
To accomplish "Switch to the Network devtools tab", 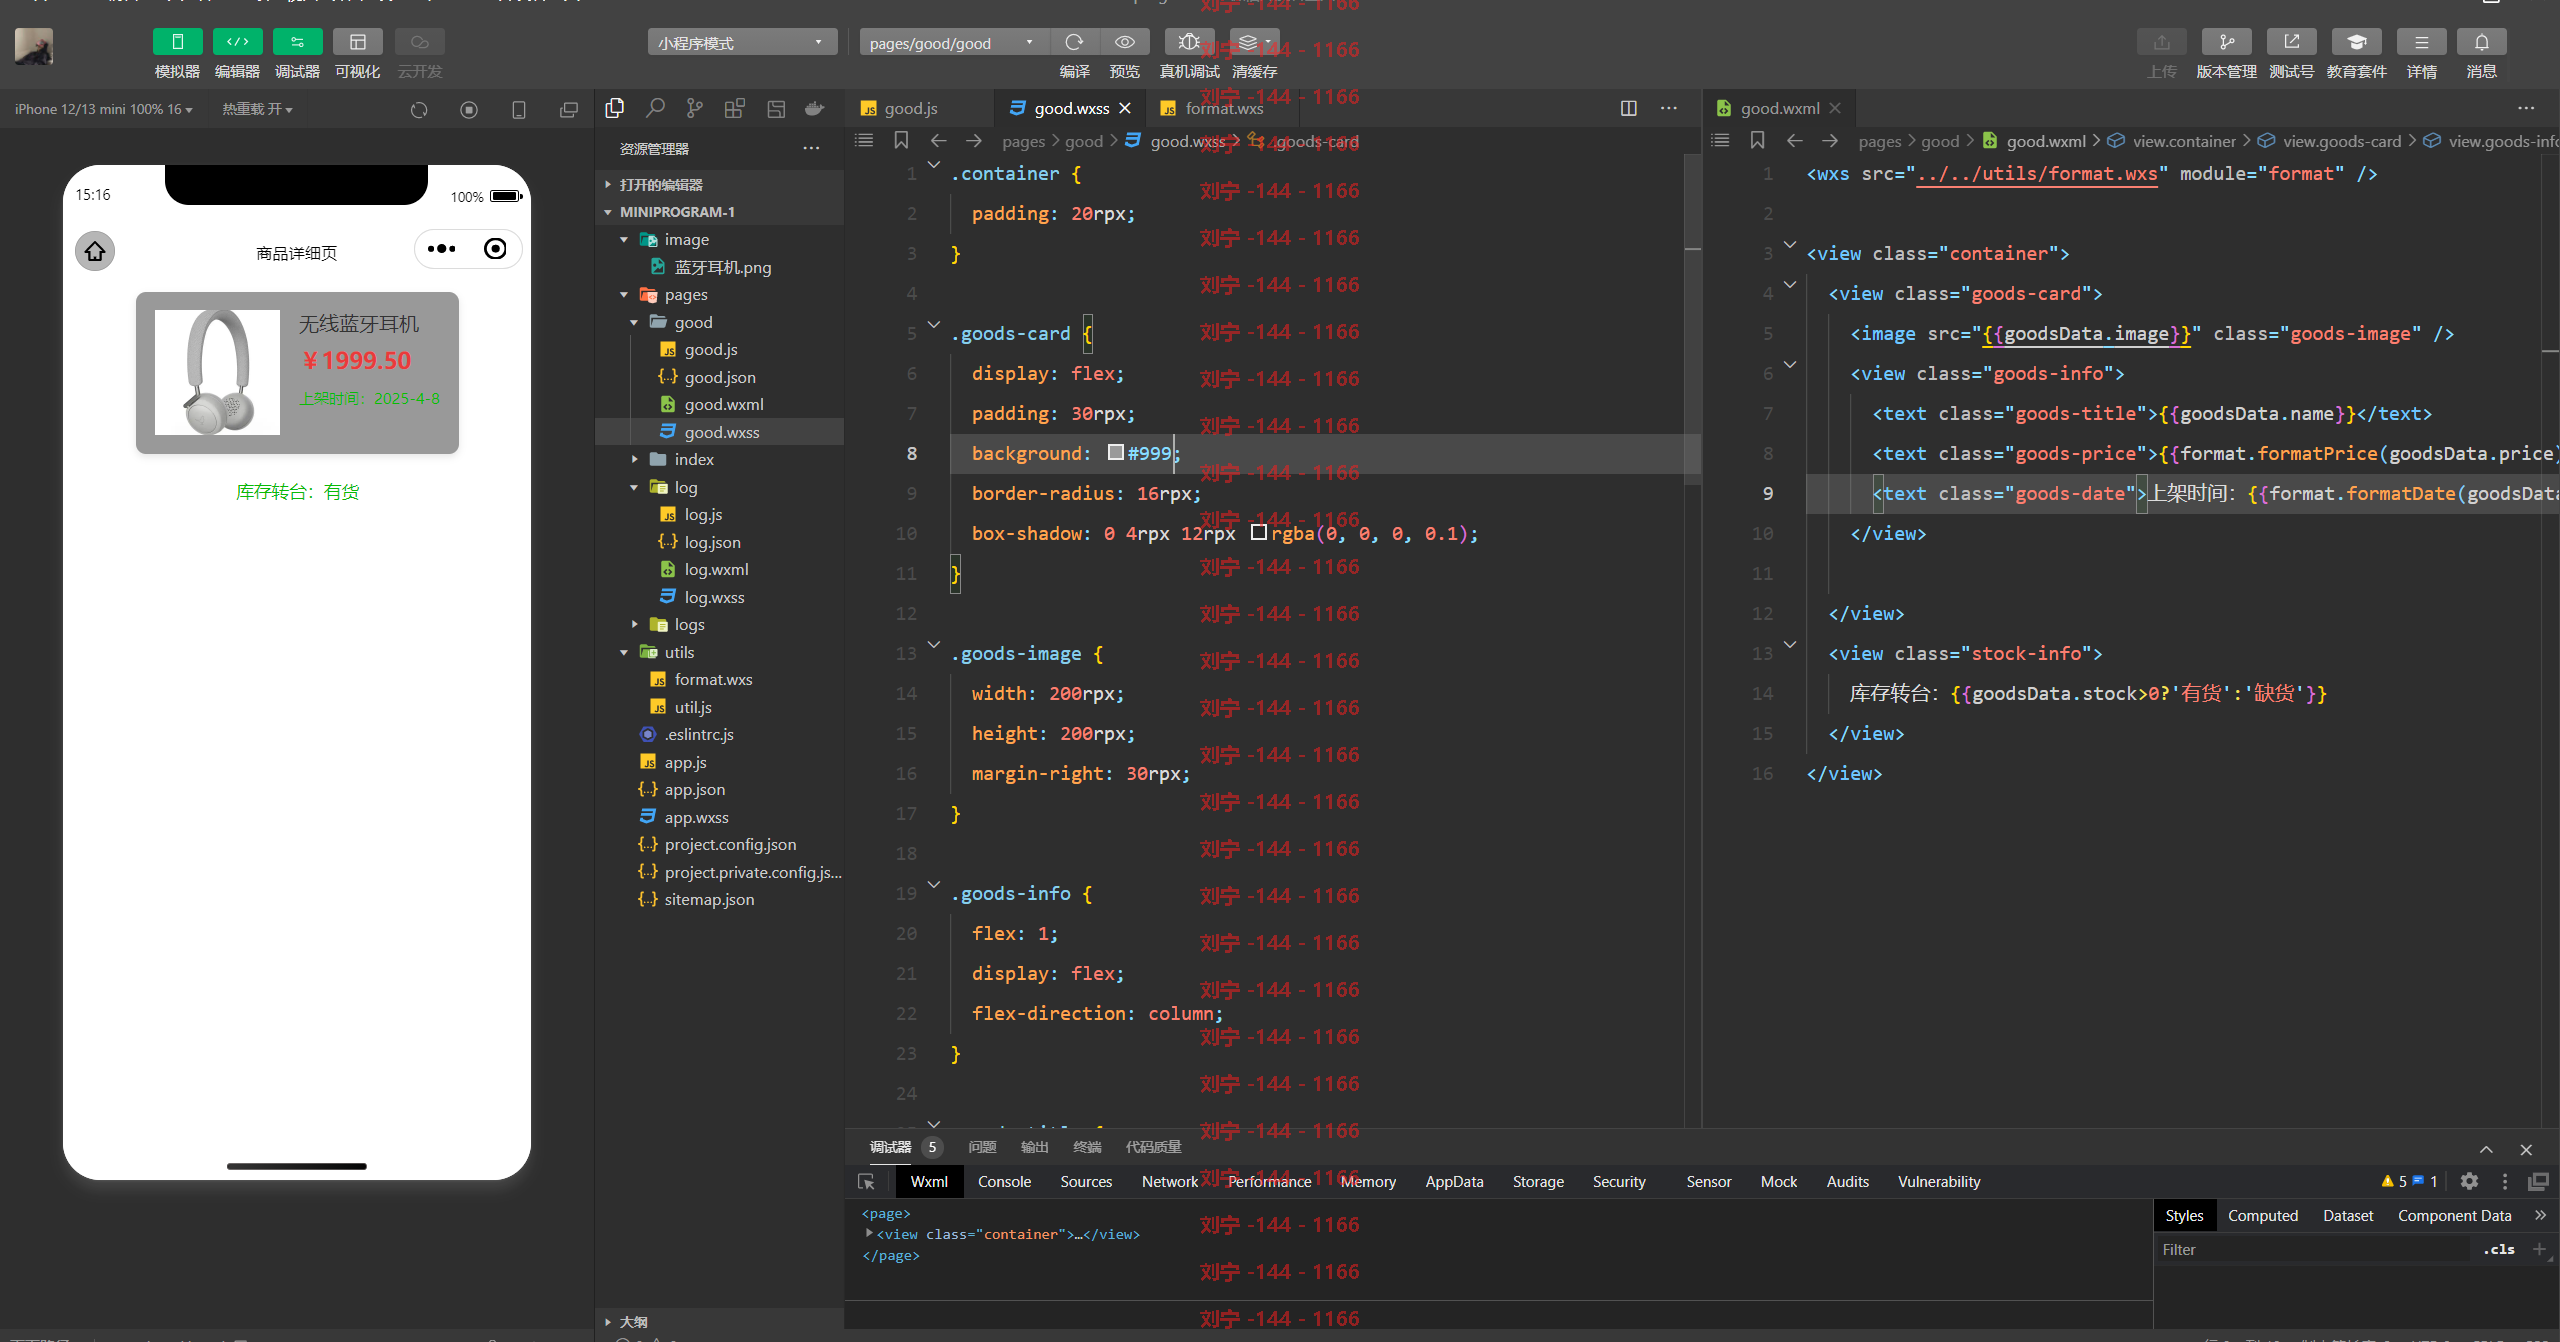I will click(x=1170, y=1182).
